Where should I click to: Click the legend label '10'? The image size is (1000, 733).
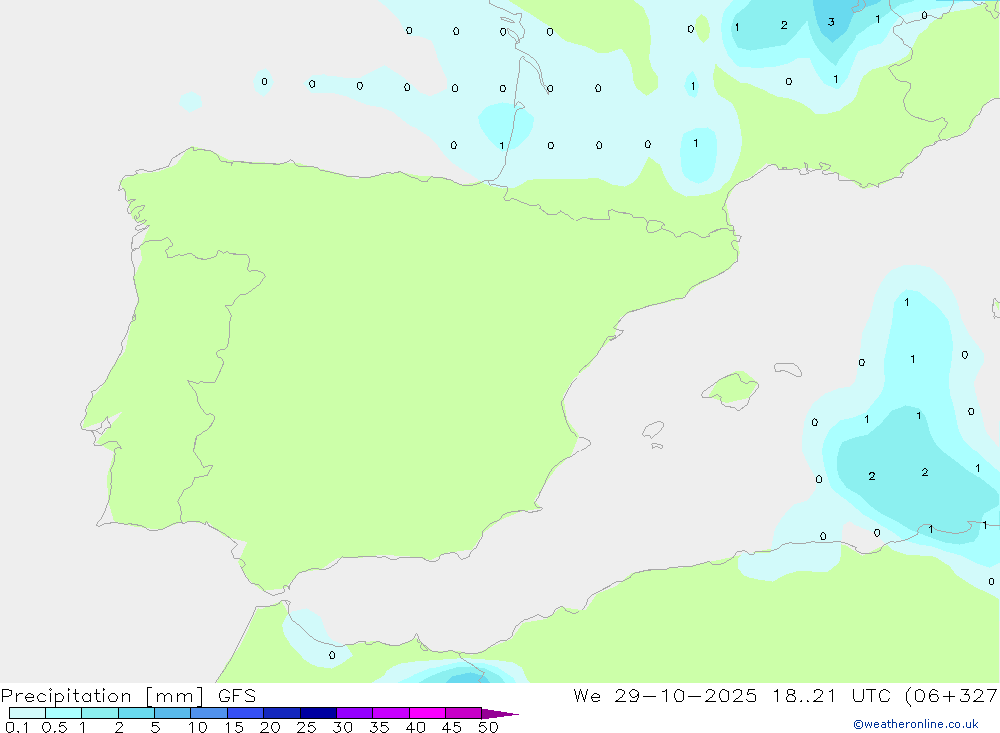198,727
